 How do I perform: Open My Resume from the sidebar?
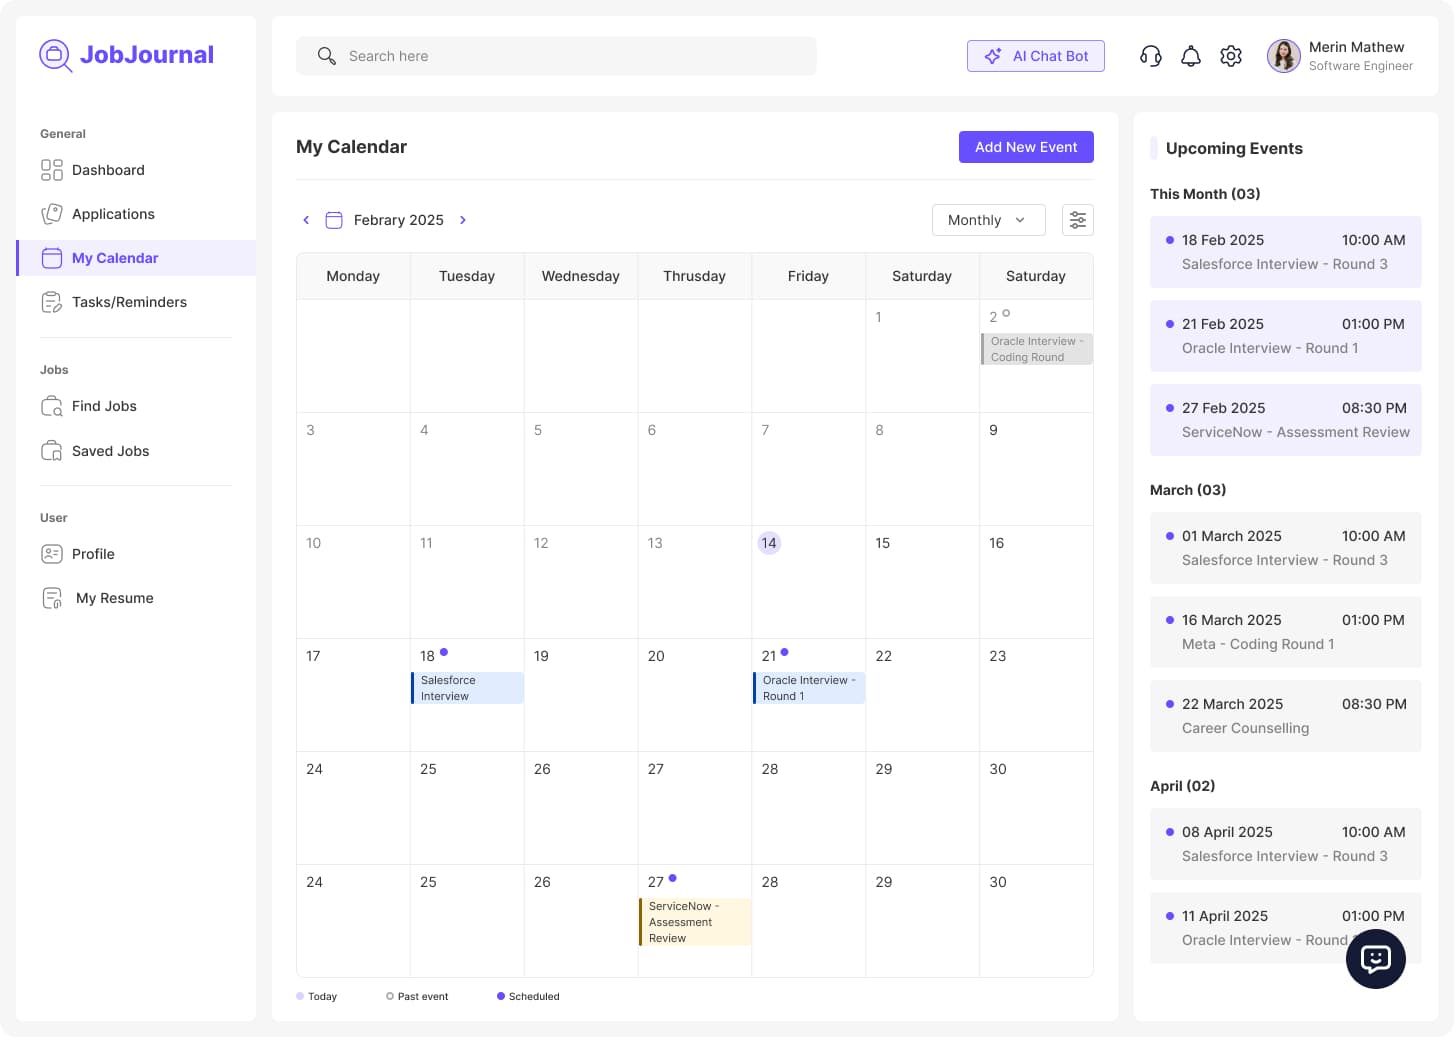136,598
